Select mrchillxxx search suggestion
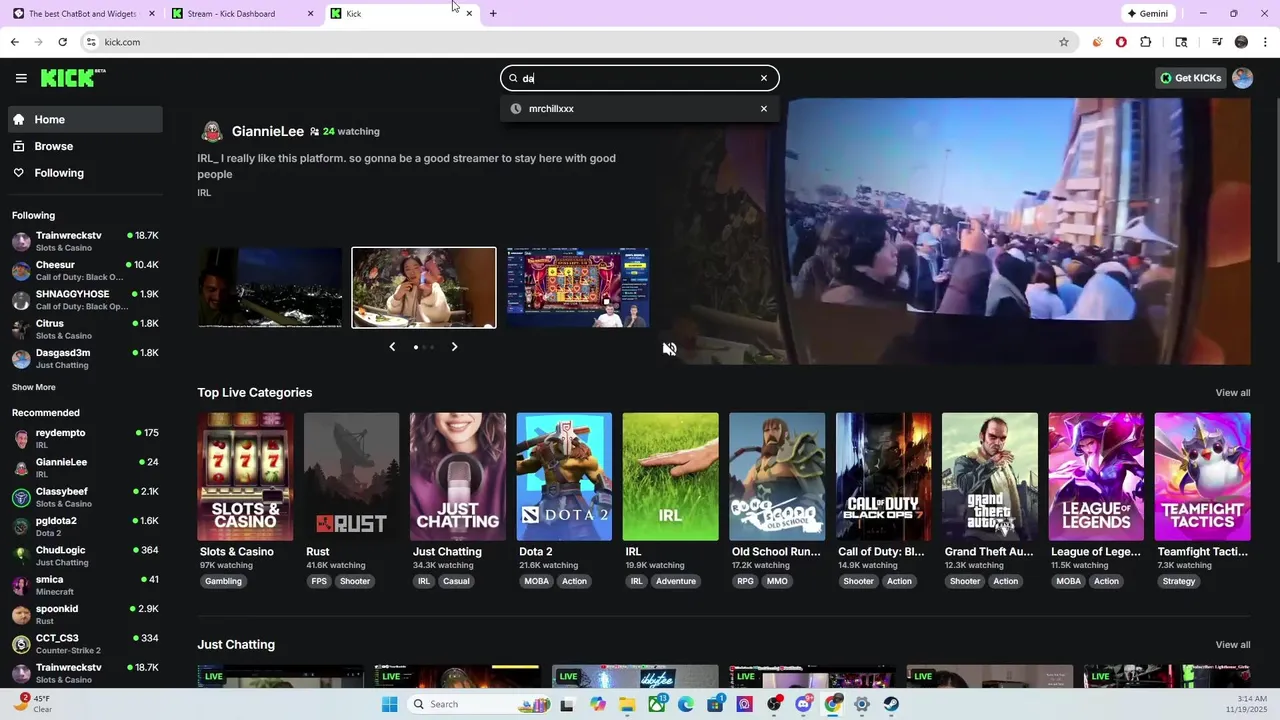The width and height of the screenshot is (1280, 720). [640, 109]
